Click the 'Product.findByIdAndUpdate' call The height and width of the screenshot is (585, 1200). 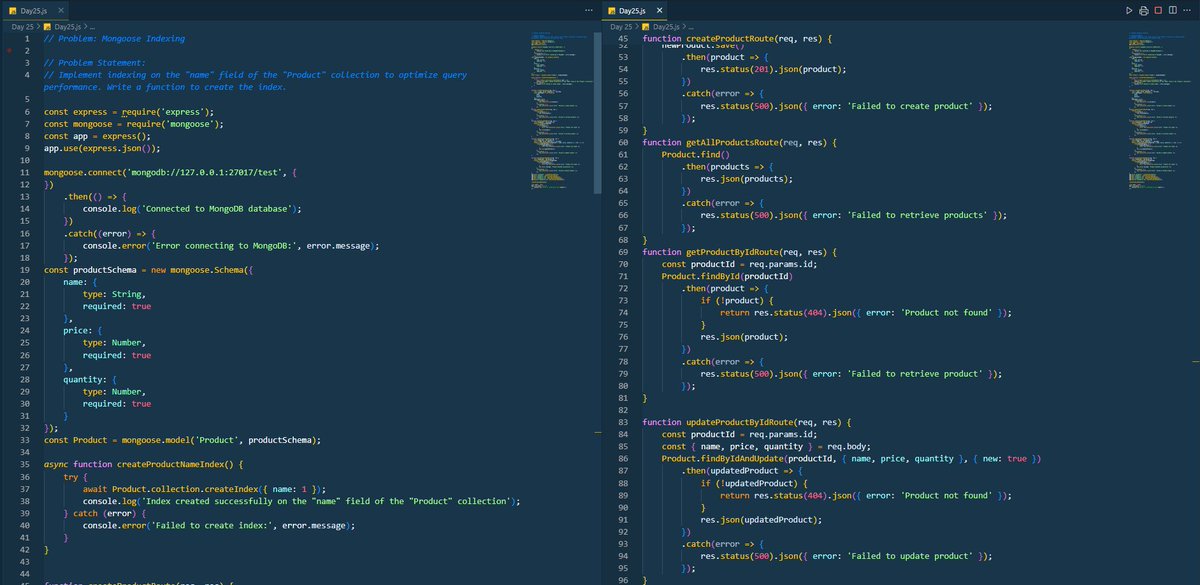point(724,458)
